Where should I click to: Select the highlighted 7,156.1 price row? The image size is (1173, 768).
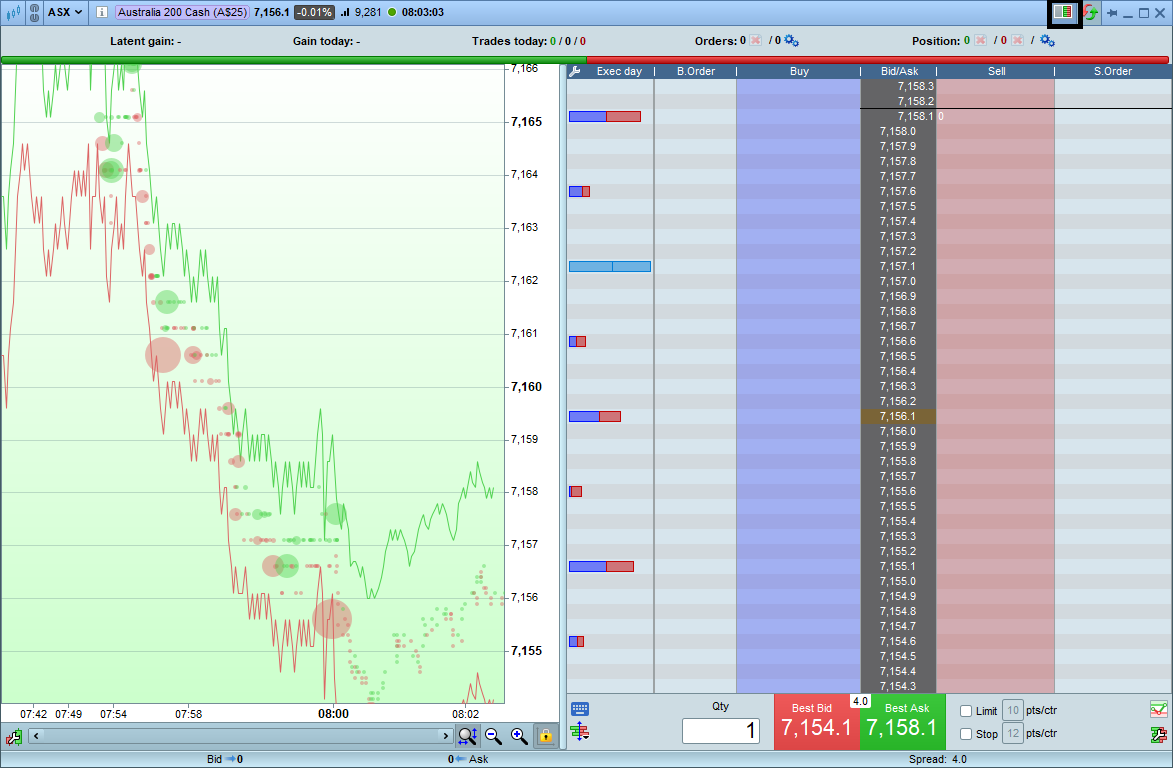coord(898,417)
